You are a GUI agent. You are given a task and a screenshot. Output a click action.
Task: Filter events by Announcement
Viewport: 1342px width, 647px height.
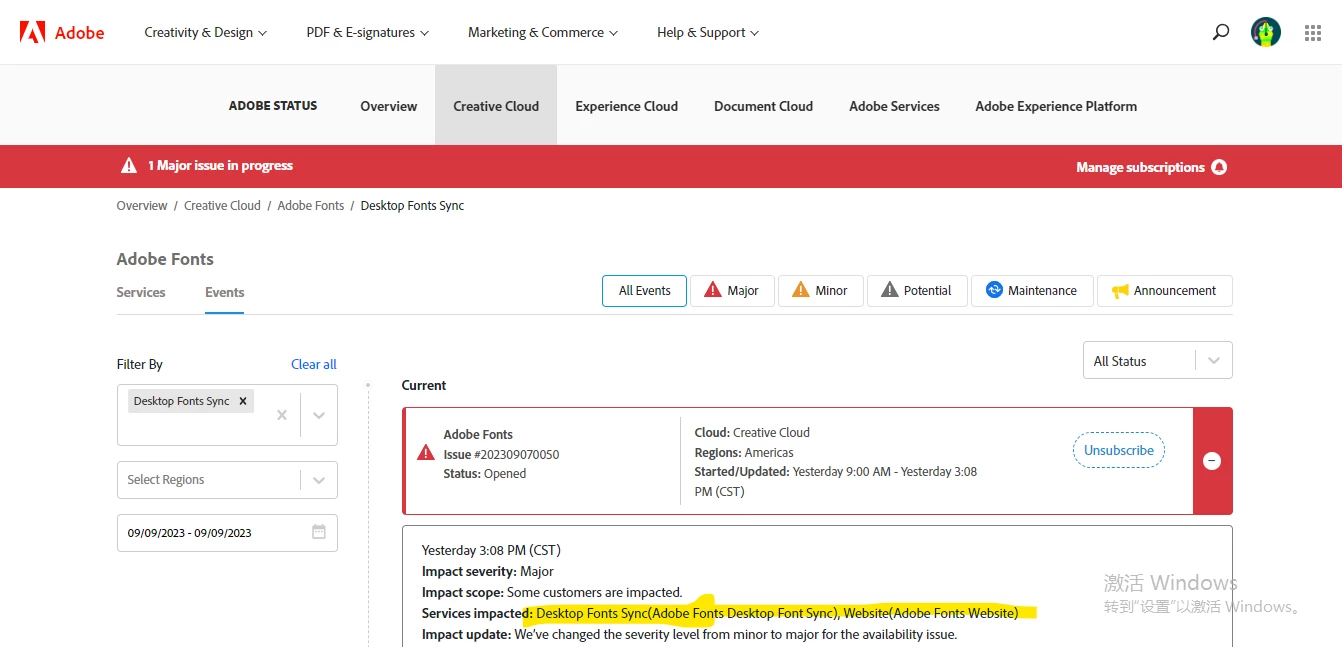1165,291
